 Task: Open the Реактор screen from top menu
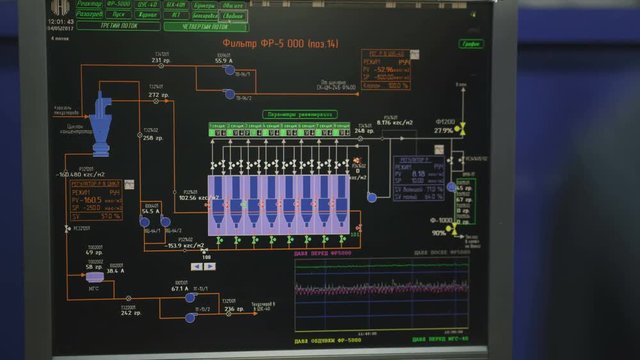pyautogui.click(x=89, y=4)
